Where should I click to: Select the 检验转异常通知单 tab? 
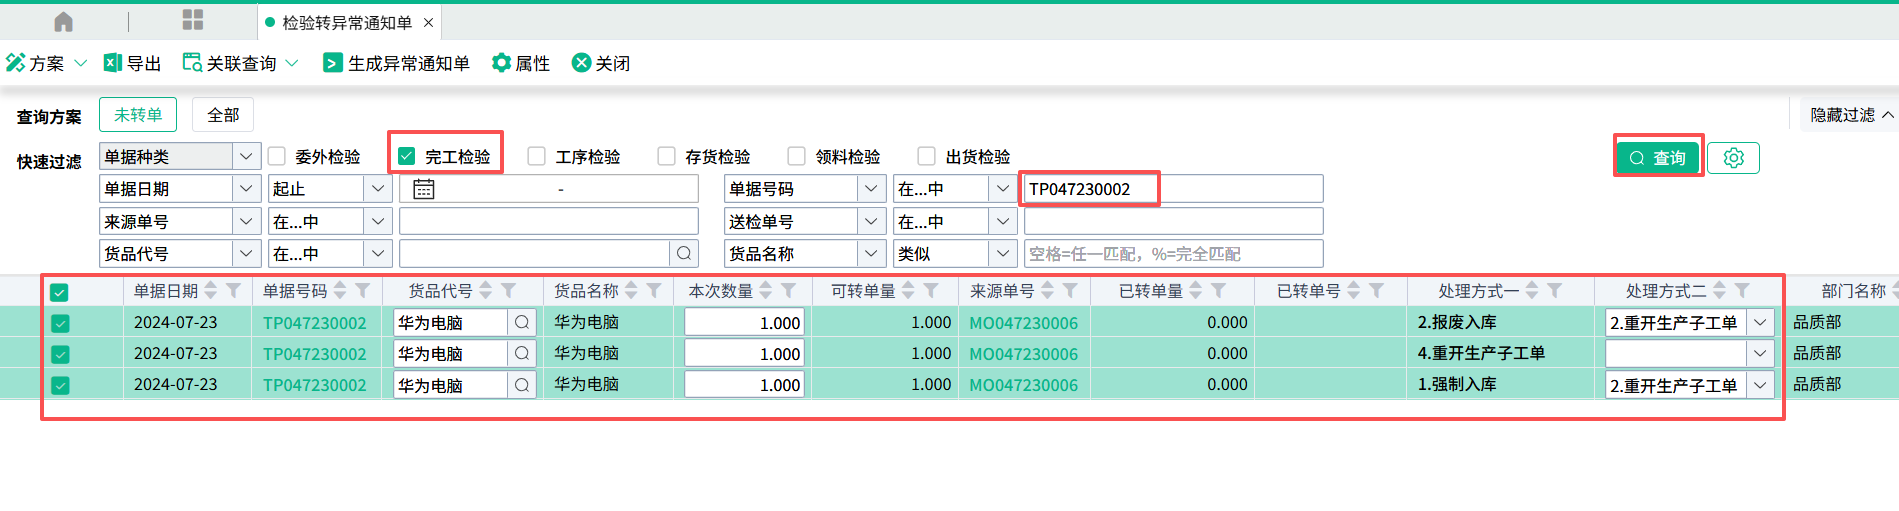346,22
